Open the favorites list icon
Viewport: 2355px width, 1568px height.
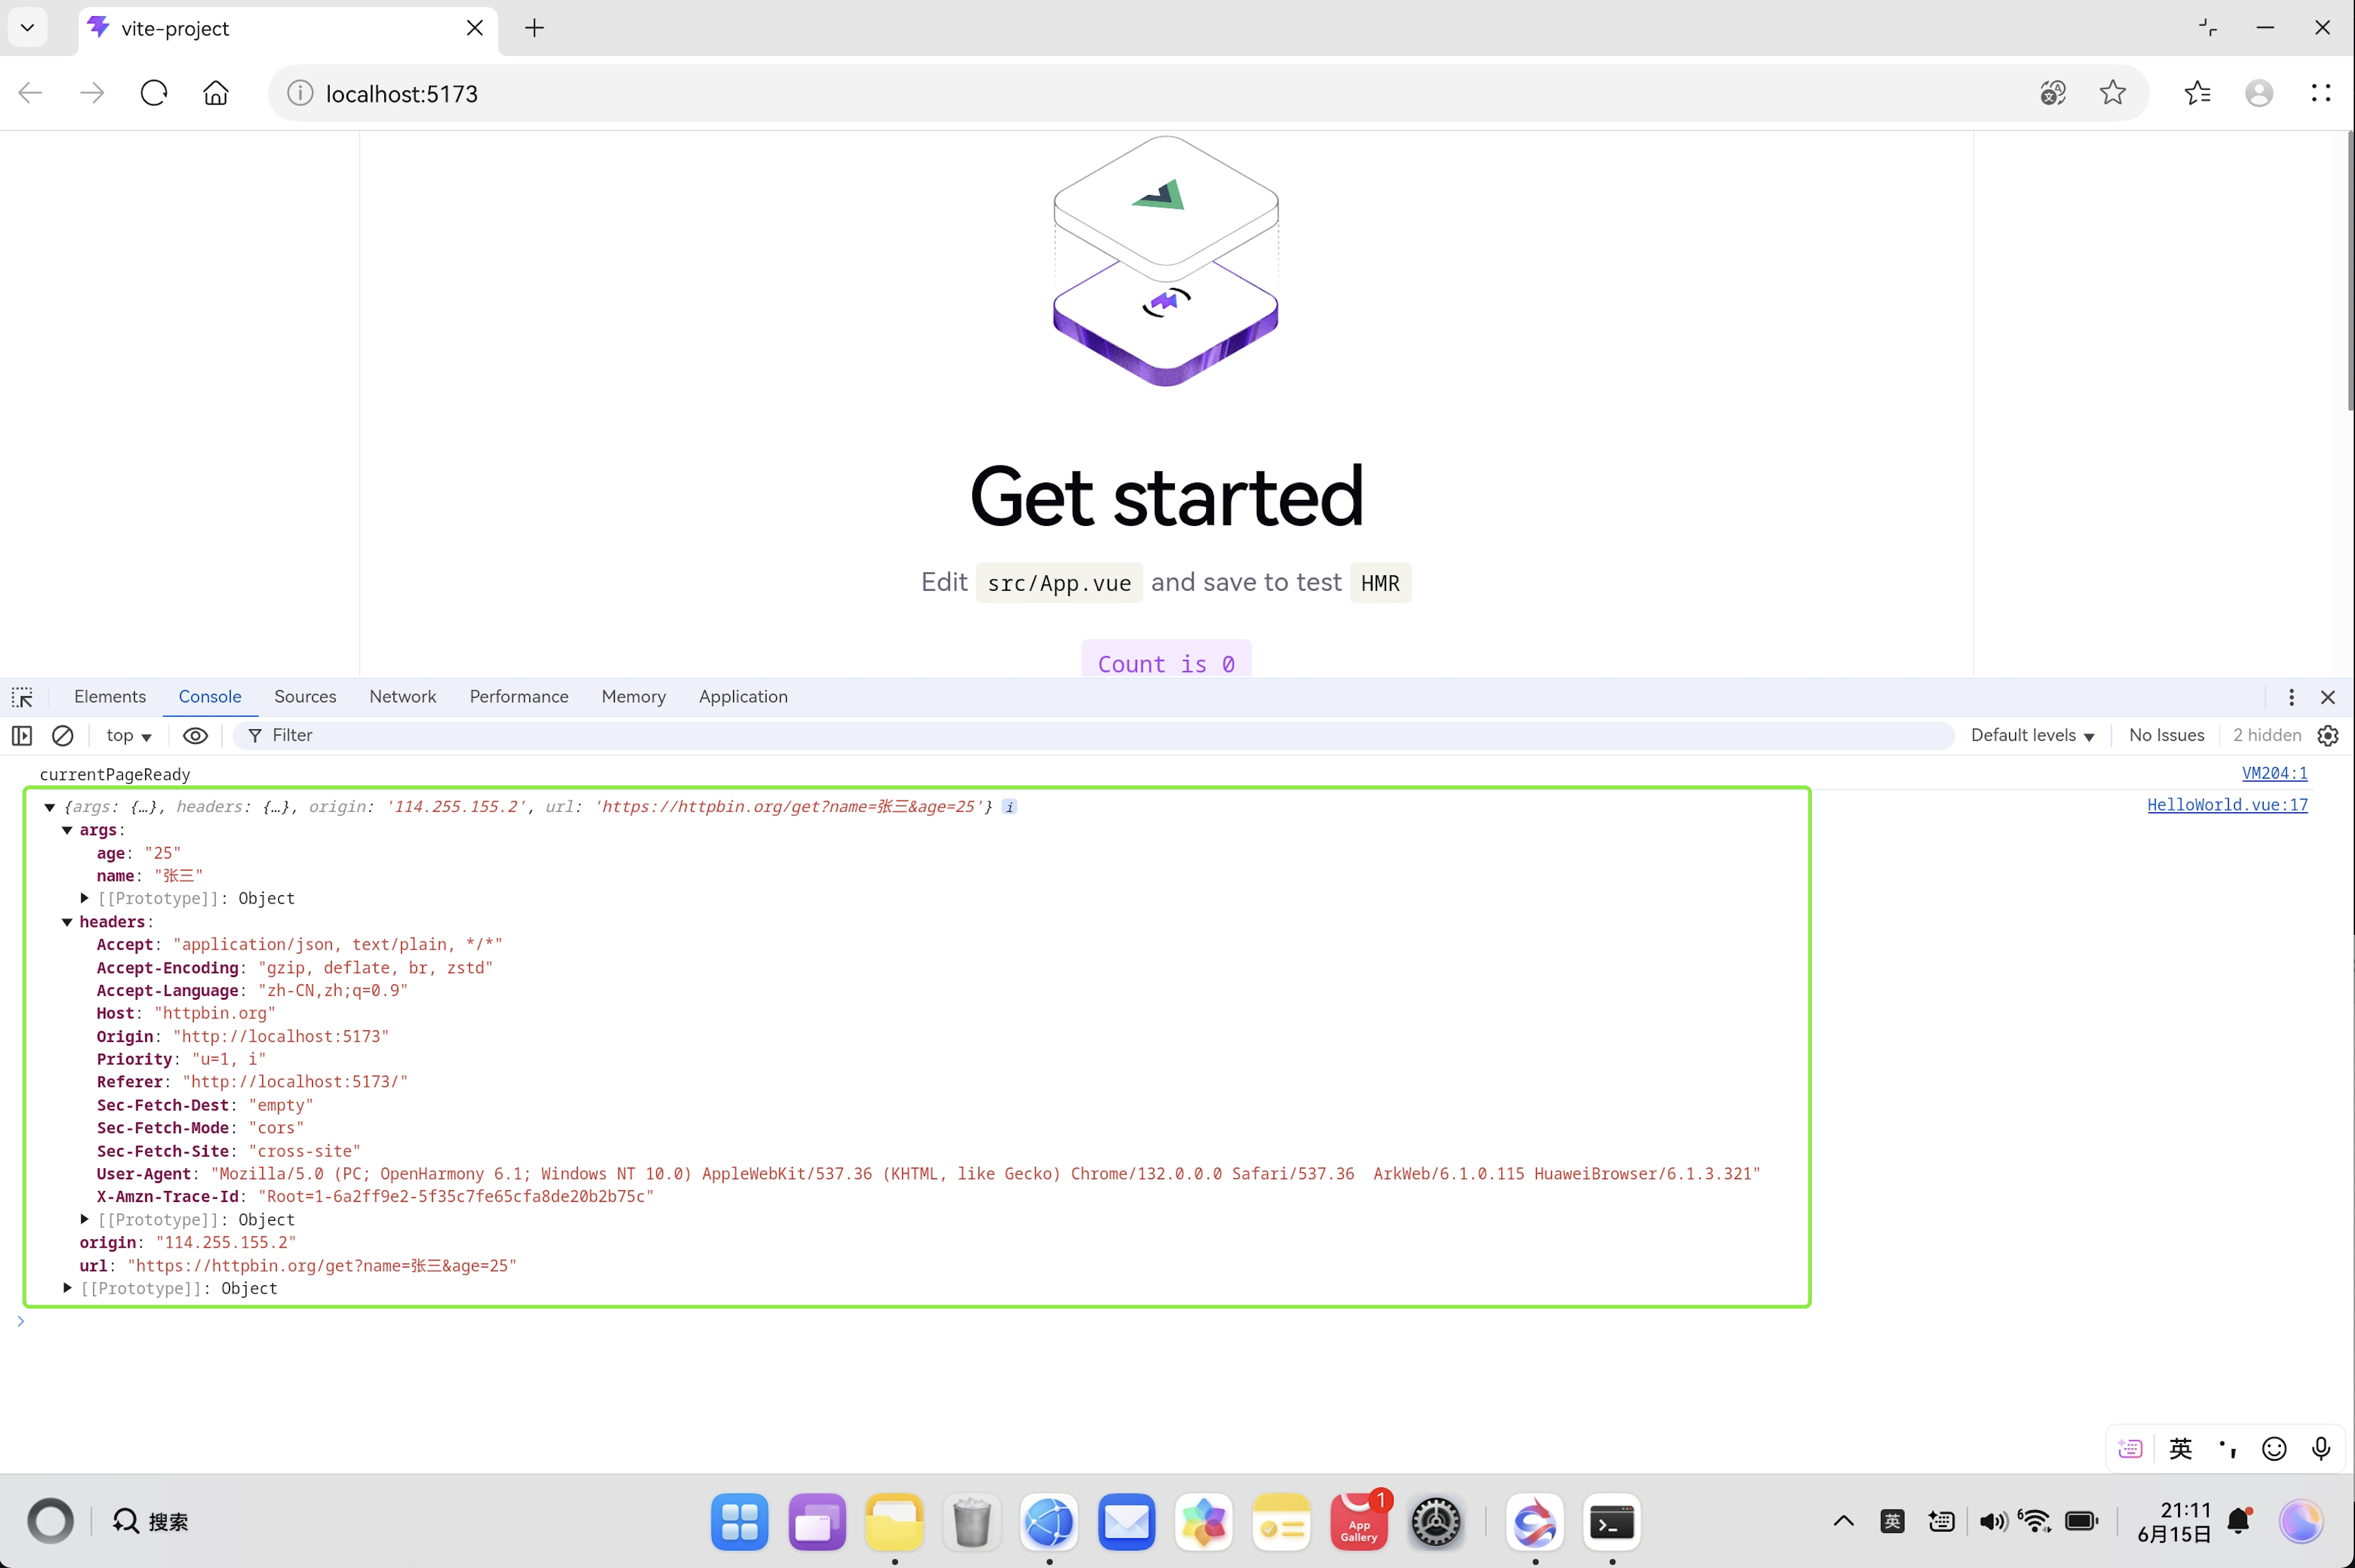[x=2197, y=93]
